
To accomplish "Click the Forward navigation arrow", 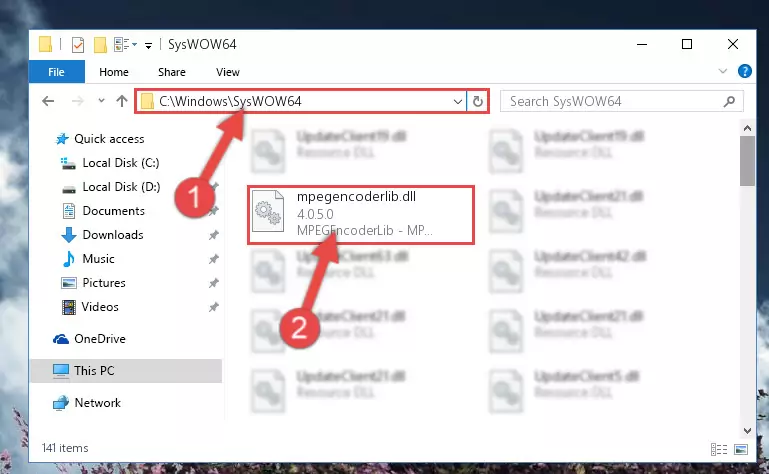I will 77,101.
